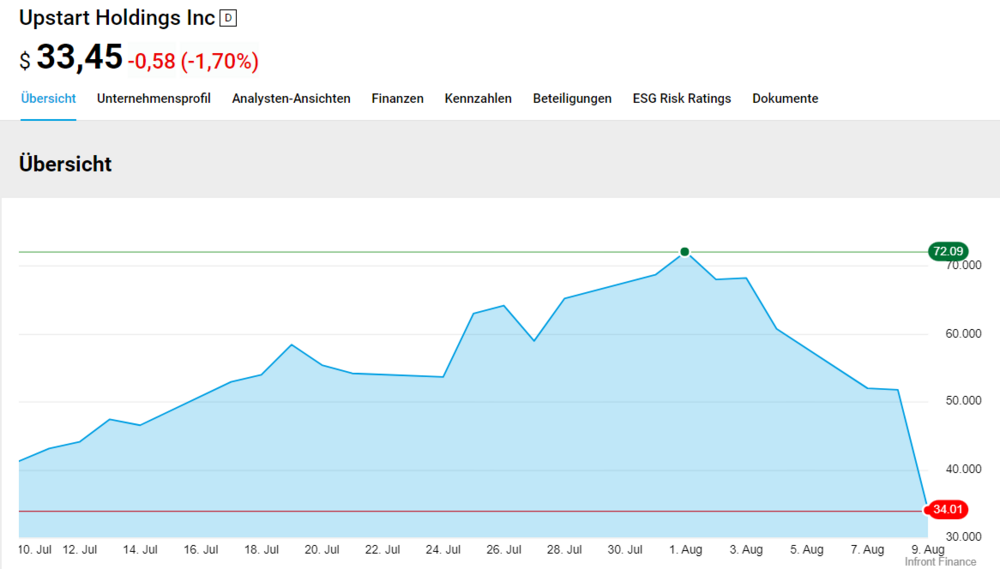
Task: Click the green 72.09 high value badge
Action: coord(948,251)
